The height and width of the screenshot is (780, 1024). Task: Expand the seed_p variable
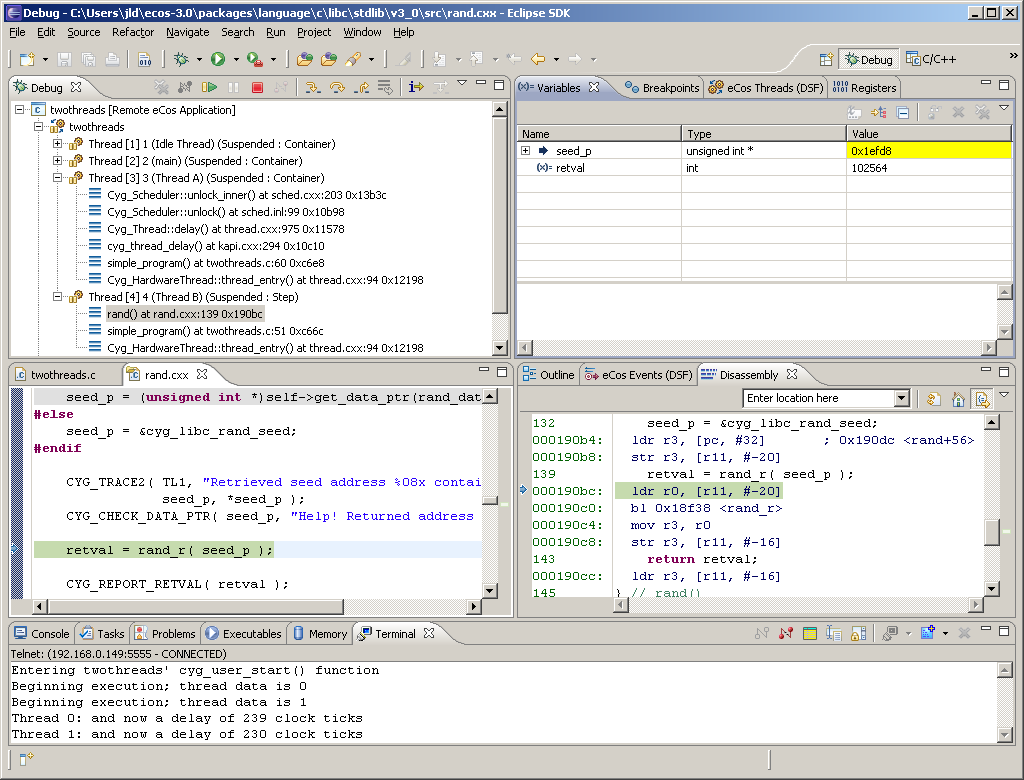[526, 151]
